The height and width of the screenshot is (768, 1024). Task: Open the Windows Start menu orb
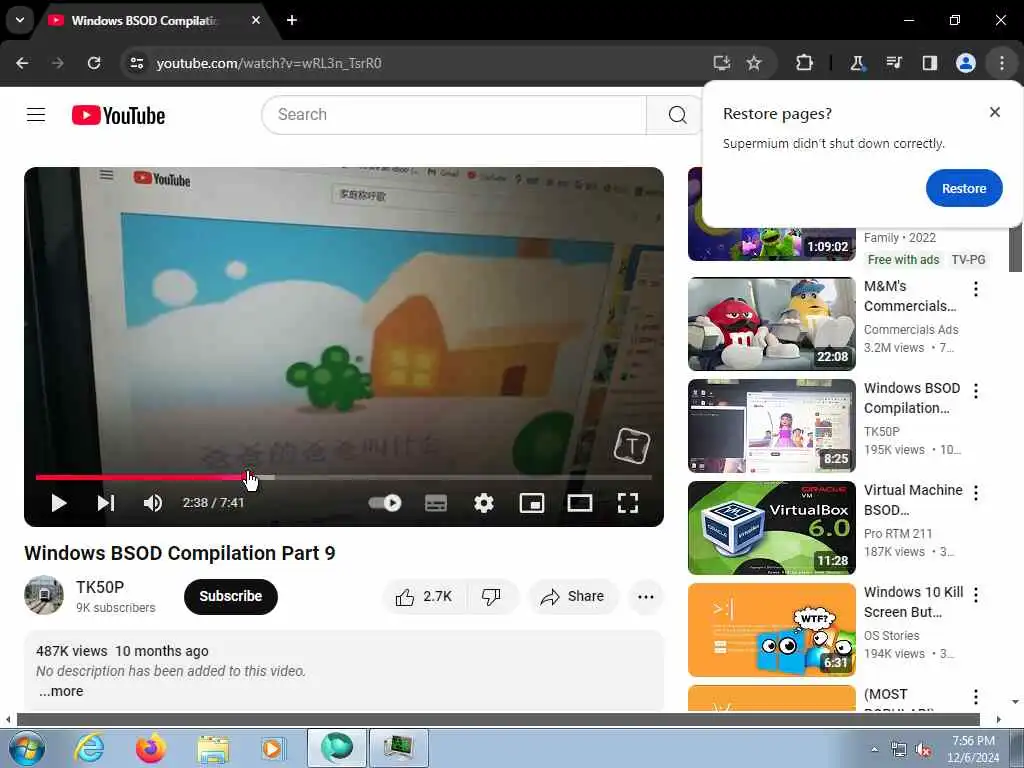tap(27, 748)
